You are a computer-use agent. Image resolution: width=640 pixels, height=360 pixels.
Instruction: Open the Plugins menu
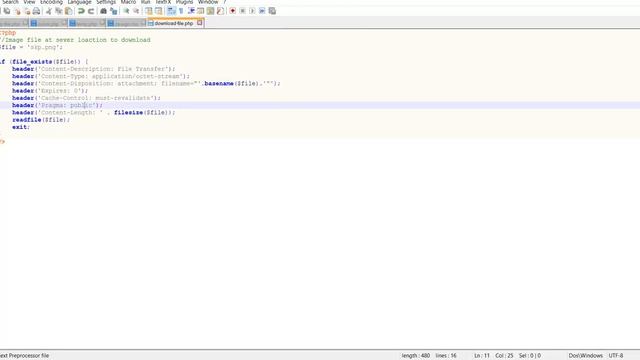click(x=184, y=2)
